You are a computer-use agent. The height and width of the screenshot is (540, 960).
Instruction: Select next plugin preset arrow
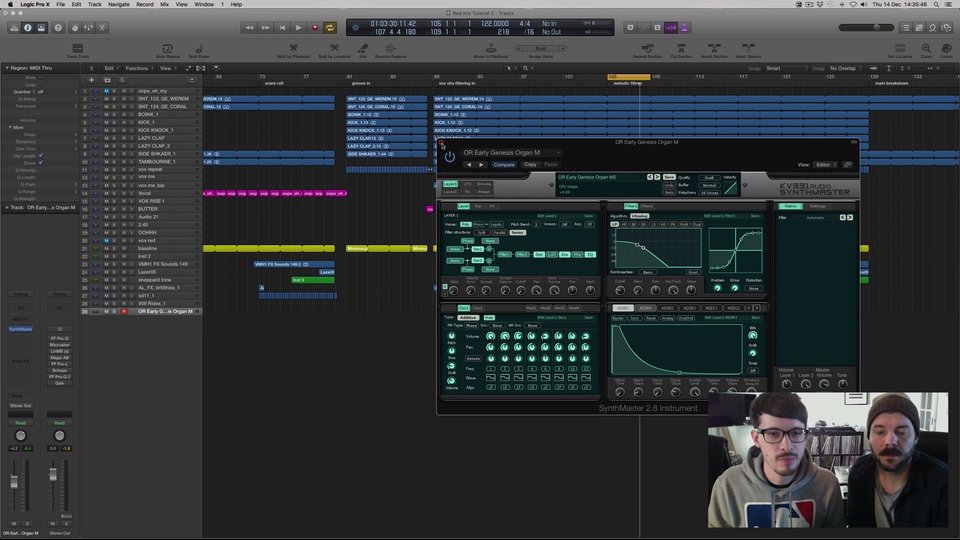pyautogui.click(x=481, y=164)
